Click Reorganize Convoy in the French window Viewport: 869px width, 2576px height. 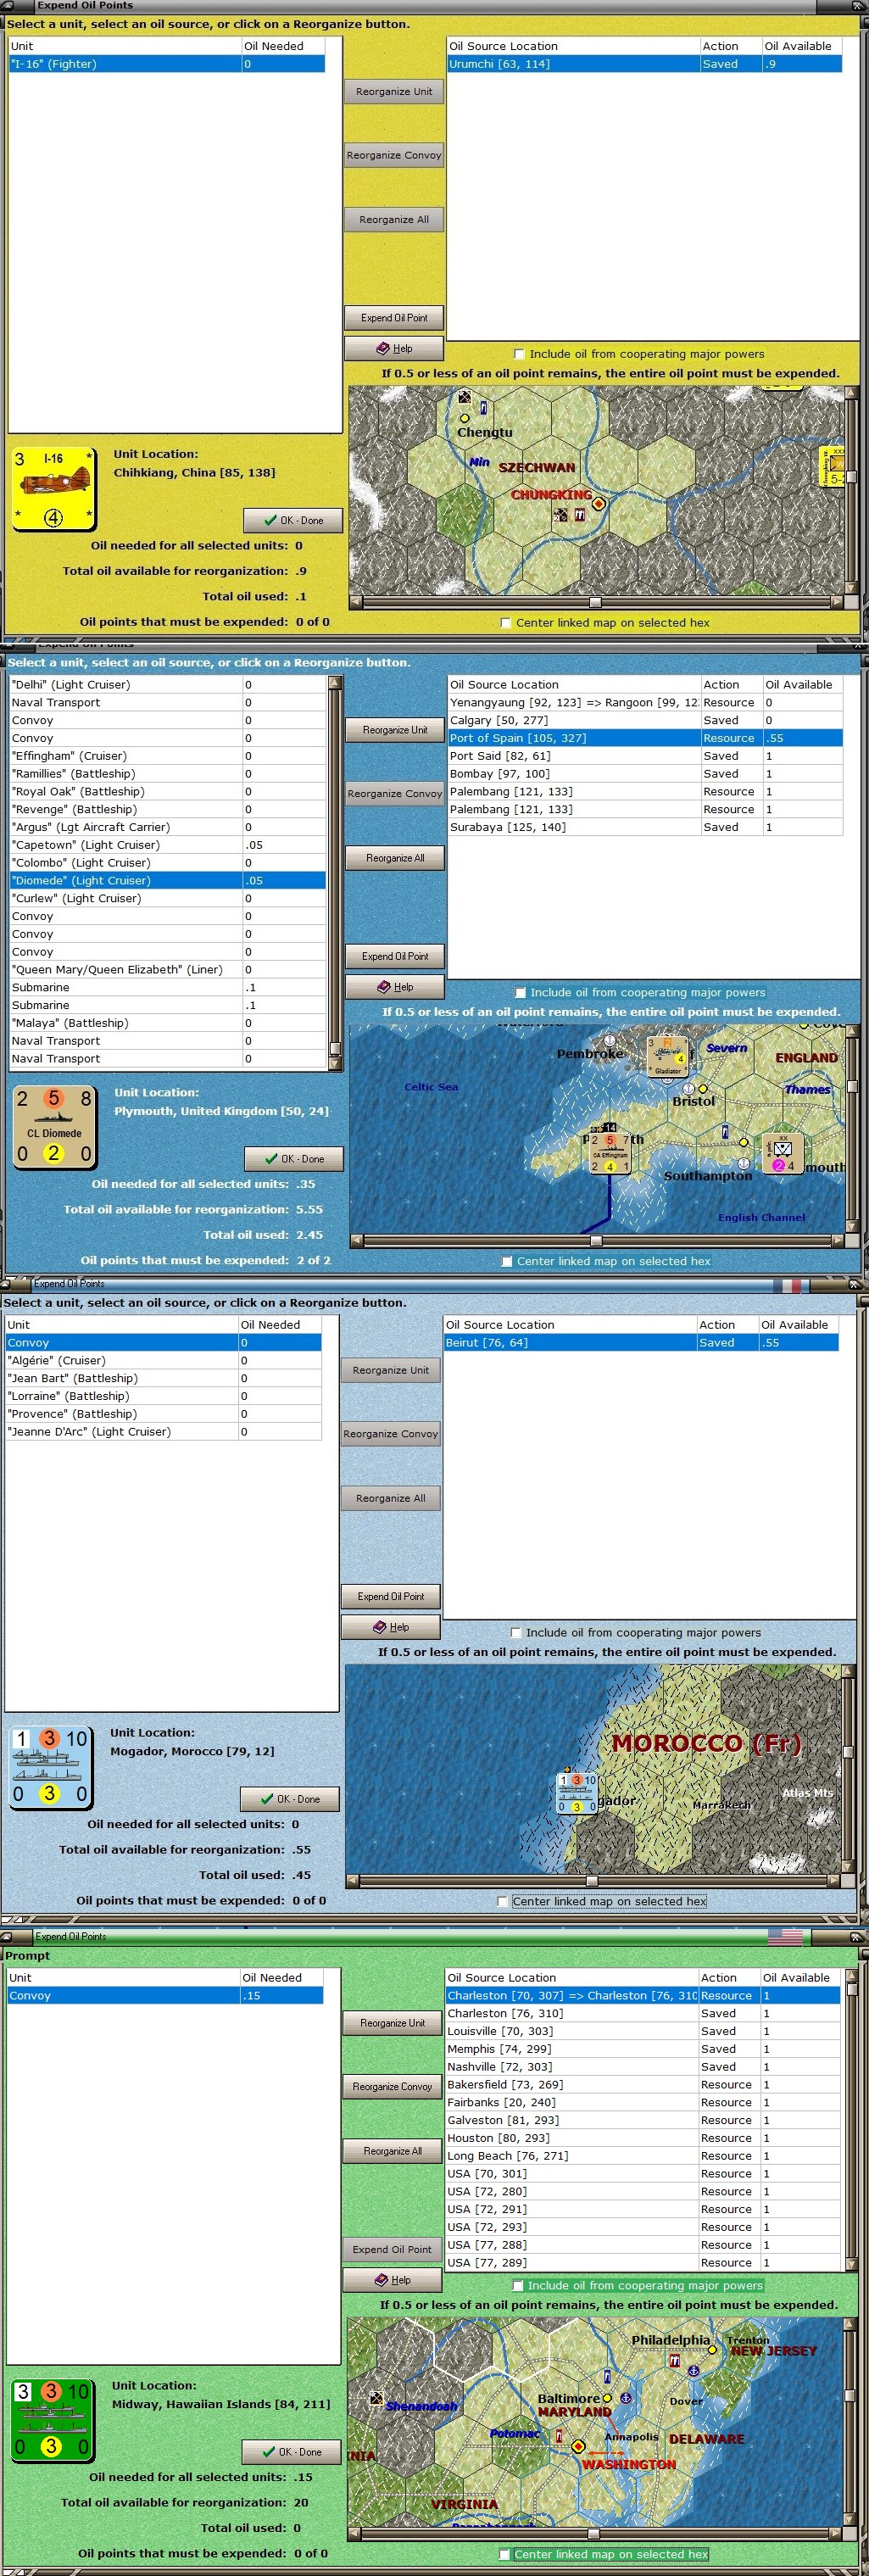(x=391, y=1433)
